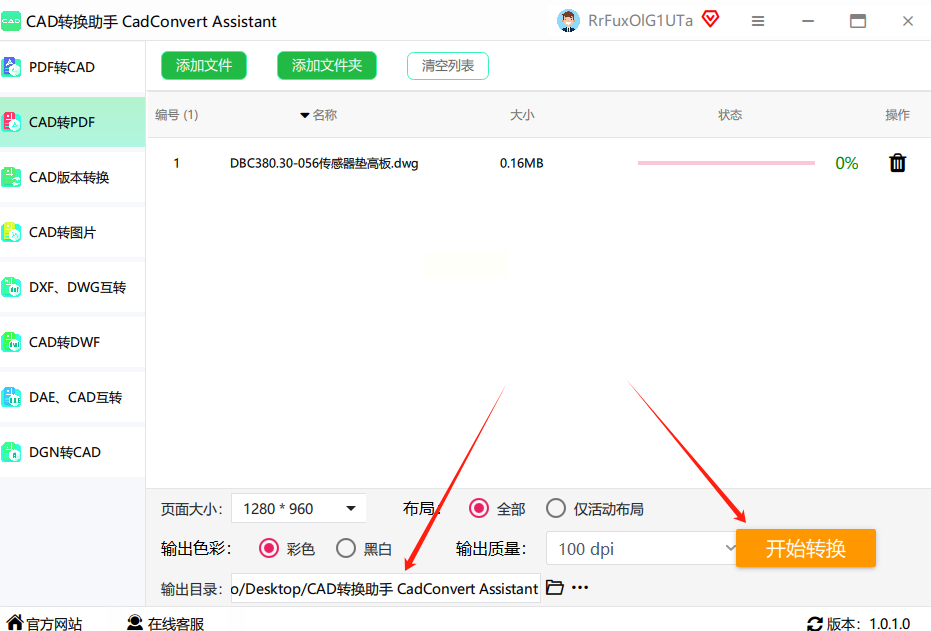Click the CAD app logo icon in title bar
This screenshot has width=931, height=631.
(11, 21)
